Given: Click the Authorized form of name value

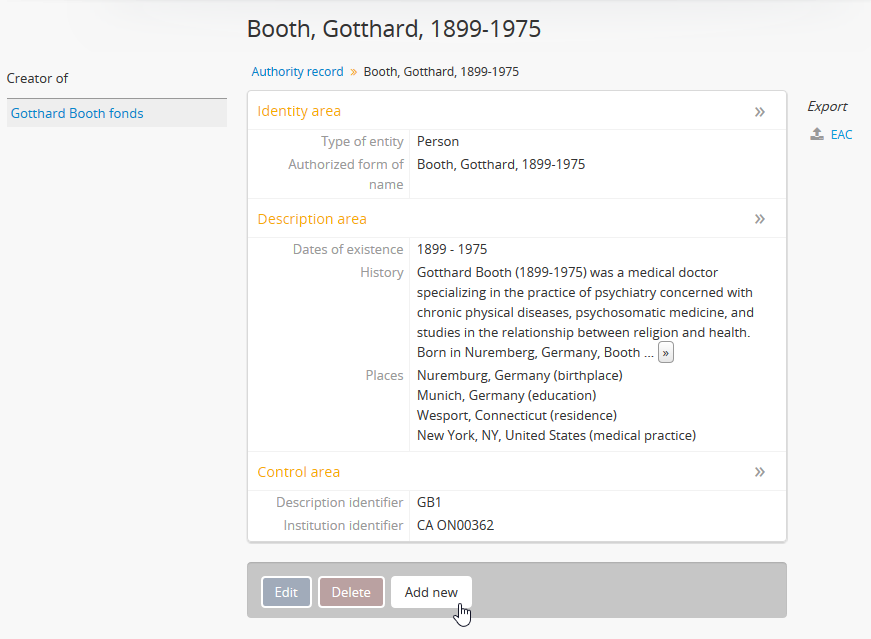Looking at the screenshot, I should pos(500,164).
